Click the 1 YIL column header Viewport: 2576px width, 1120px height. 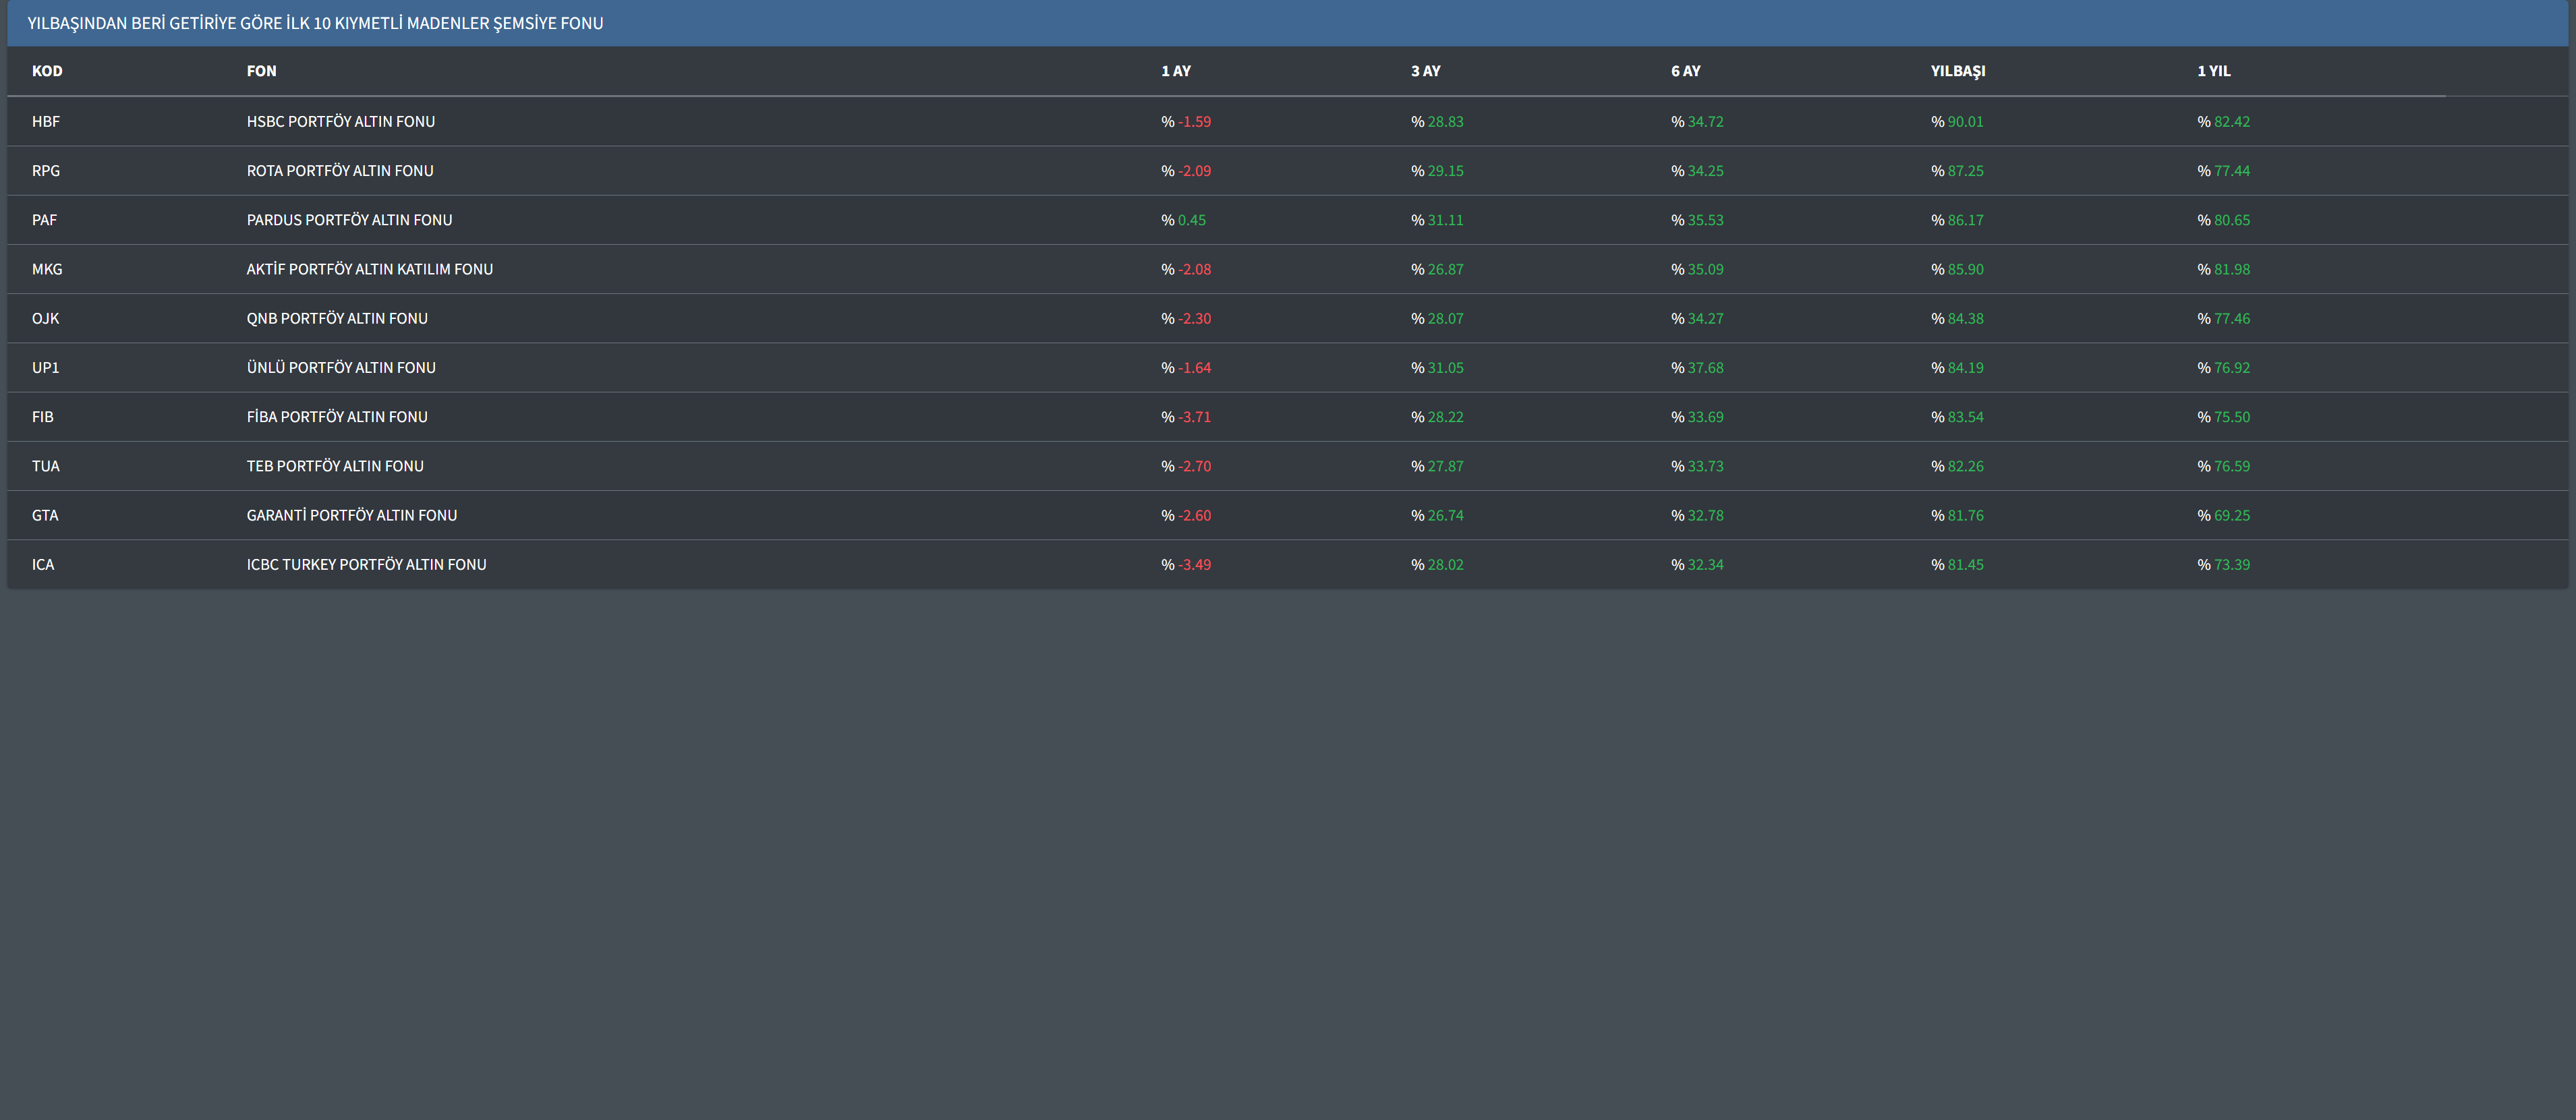click(x=2214, y=71)
